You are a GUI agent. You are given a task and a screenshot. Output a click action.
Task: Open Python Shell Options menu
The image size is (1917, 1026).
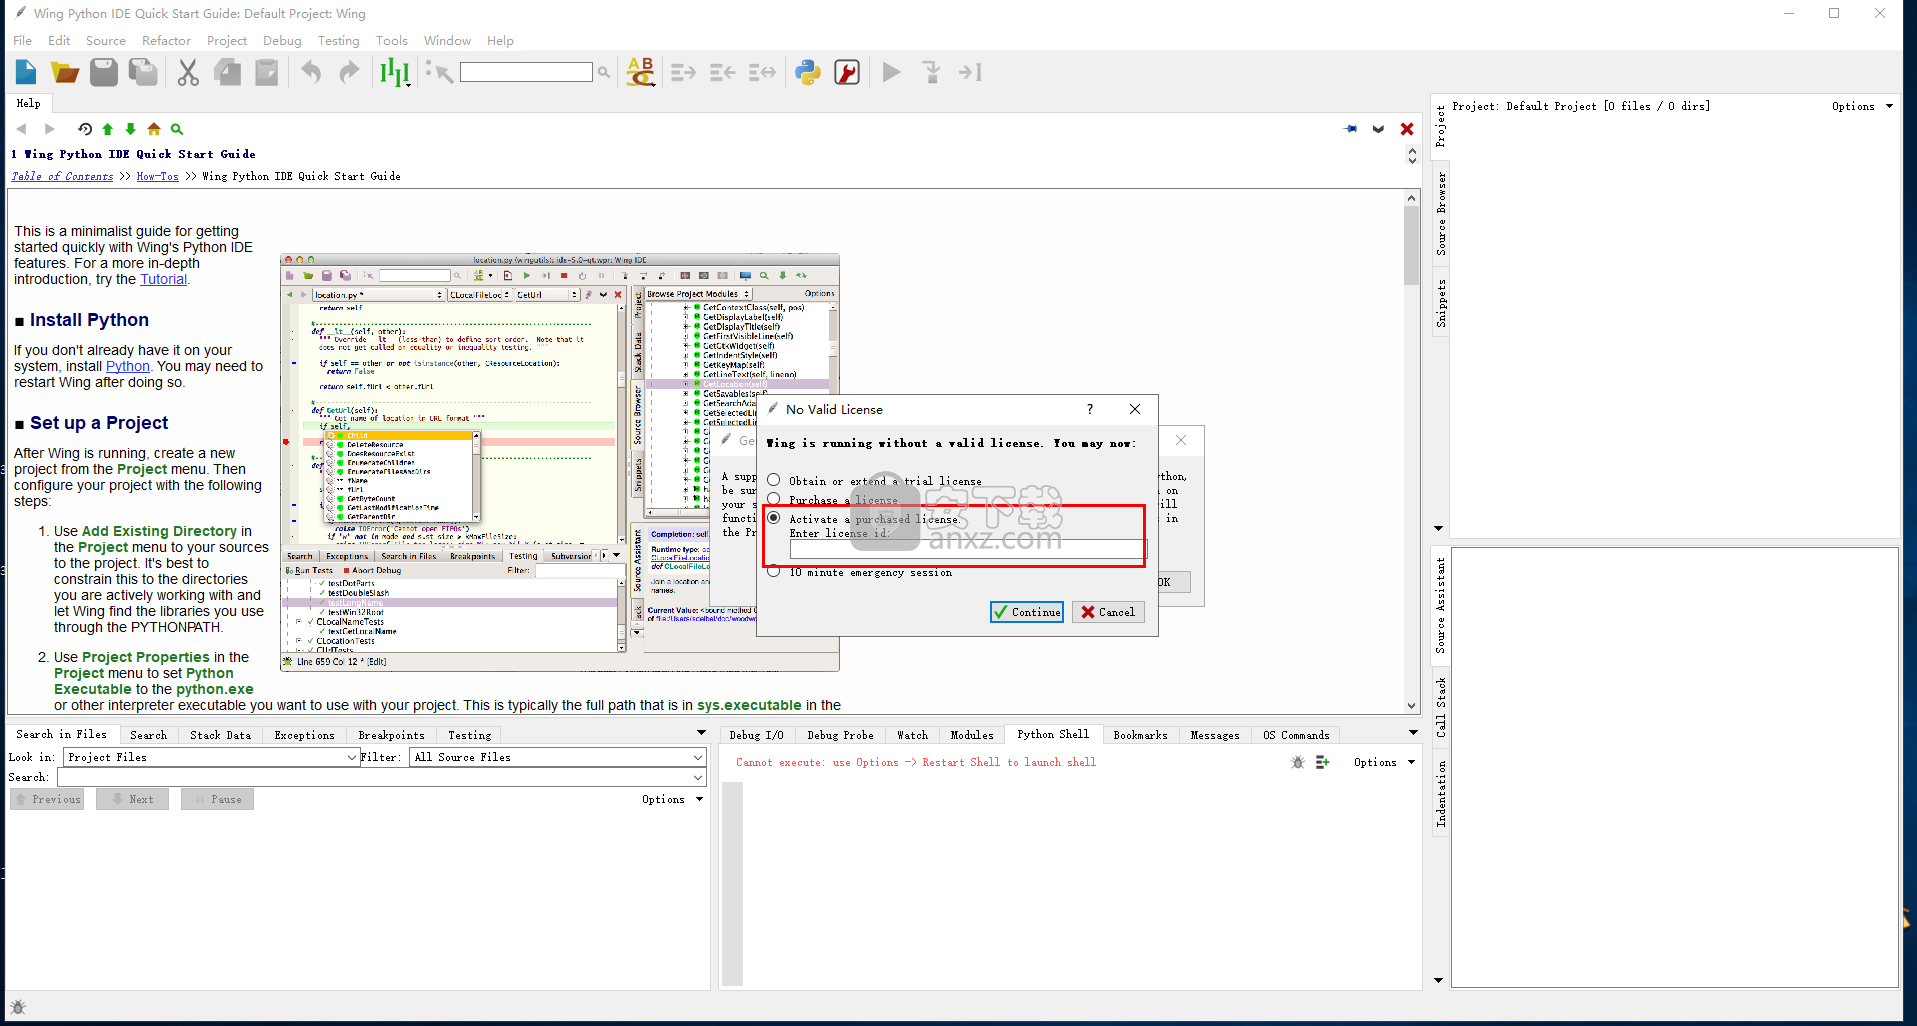click(1384, 762)
